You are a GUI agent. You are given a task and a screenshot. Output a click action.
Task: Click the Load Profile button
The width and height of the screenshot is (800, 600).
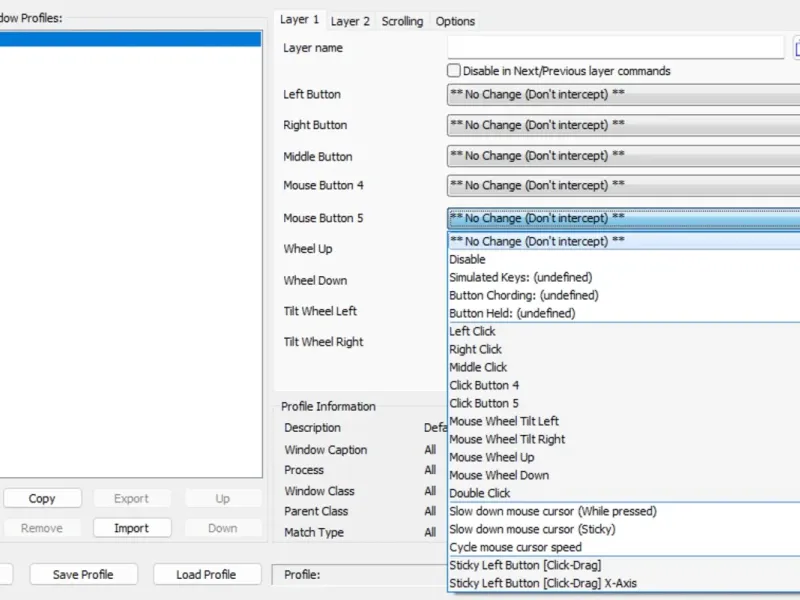click(206, 574)
